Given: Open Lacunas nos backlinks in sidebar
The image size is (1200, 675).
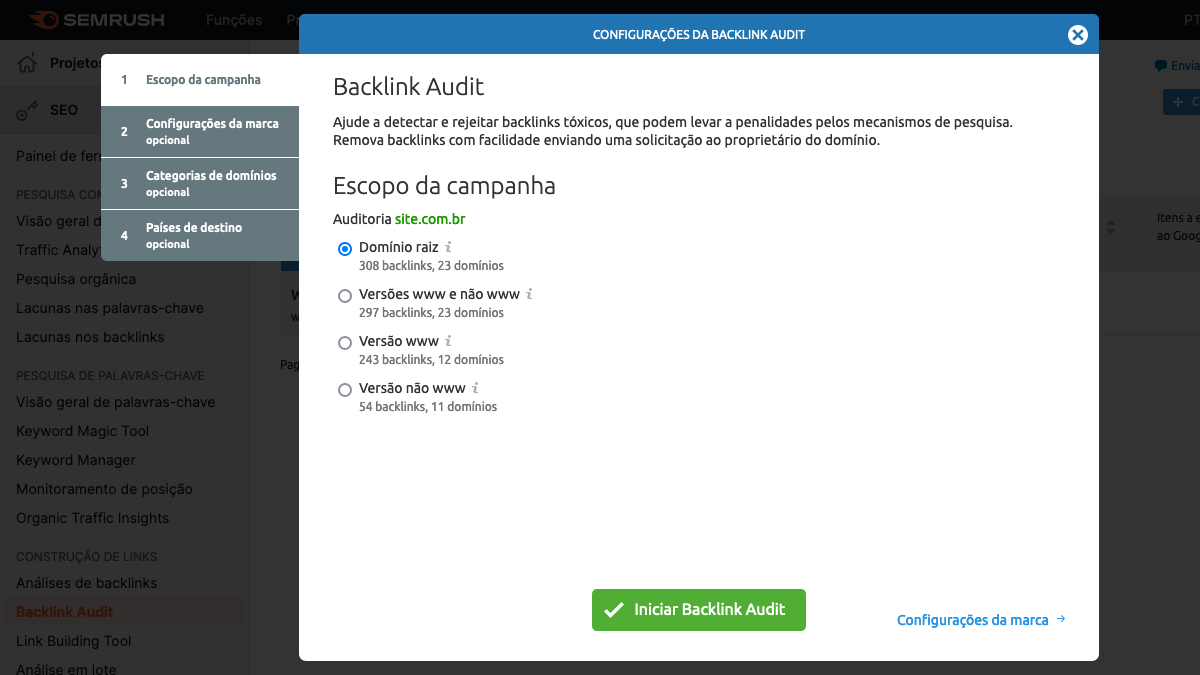Looking at the screenshot, I should point(90,337).
